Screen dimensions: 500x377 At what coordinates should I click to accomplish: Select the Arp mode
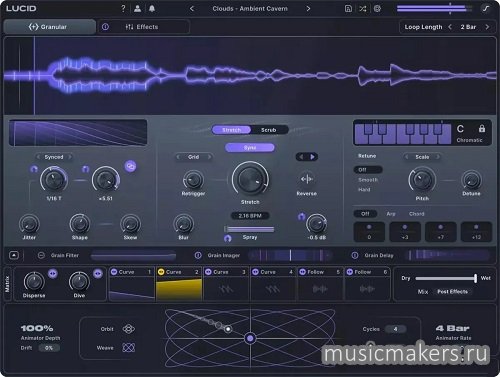[x=391, y=214]
